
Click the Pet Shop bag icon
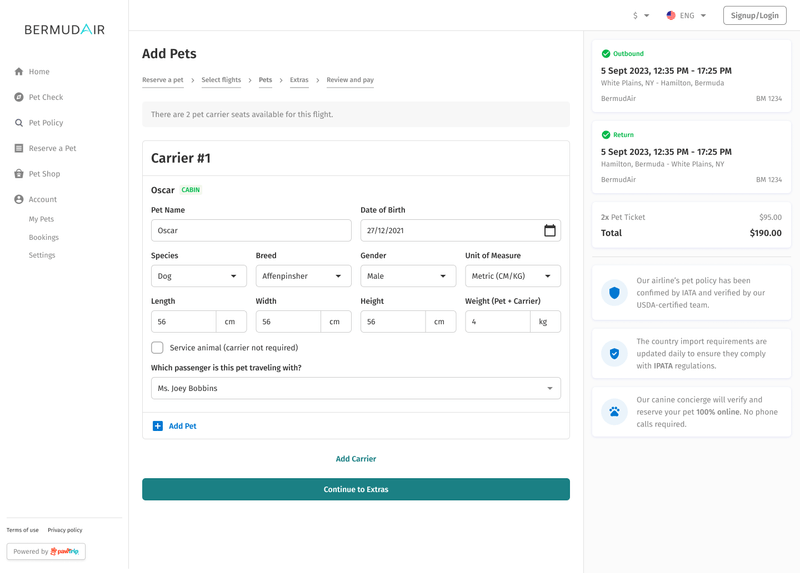pyautogui.click(x=19, y=174)
